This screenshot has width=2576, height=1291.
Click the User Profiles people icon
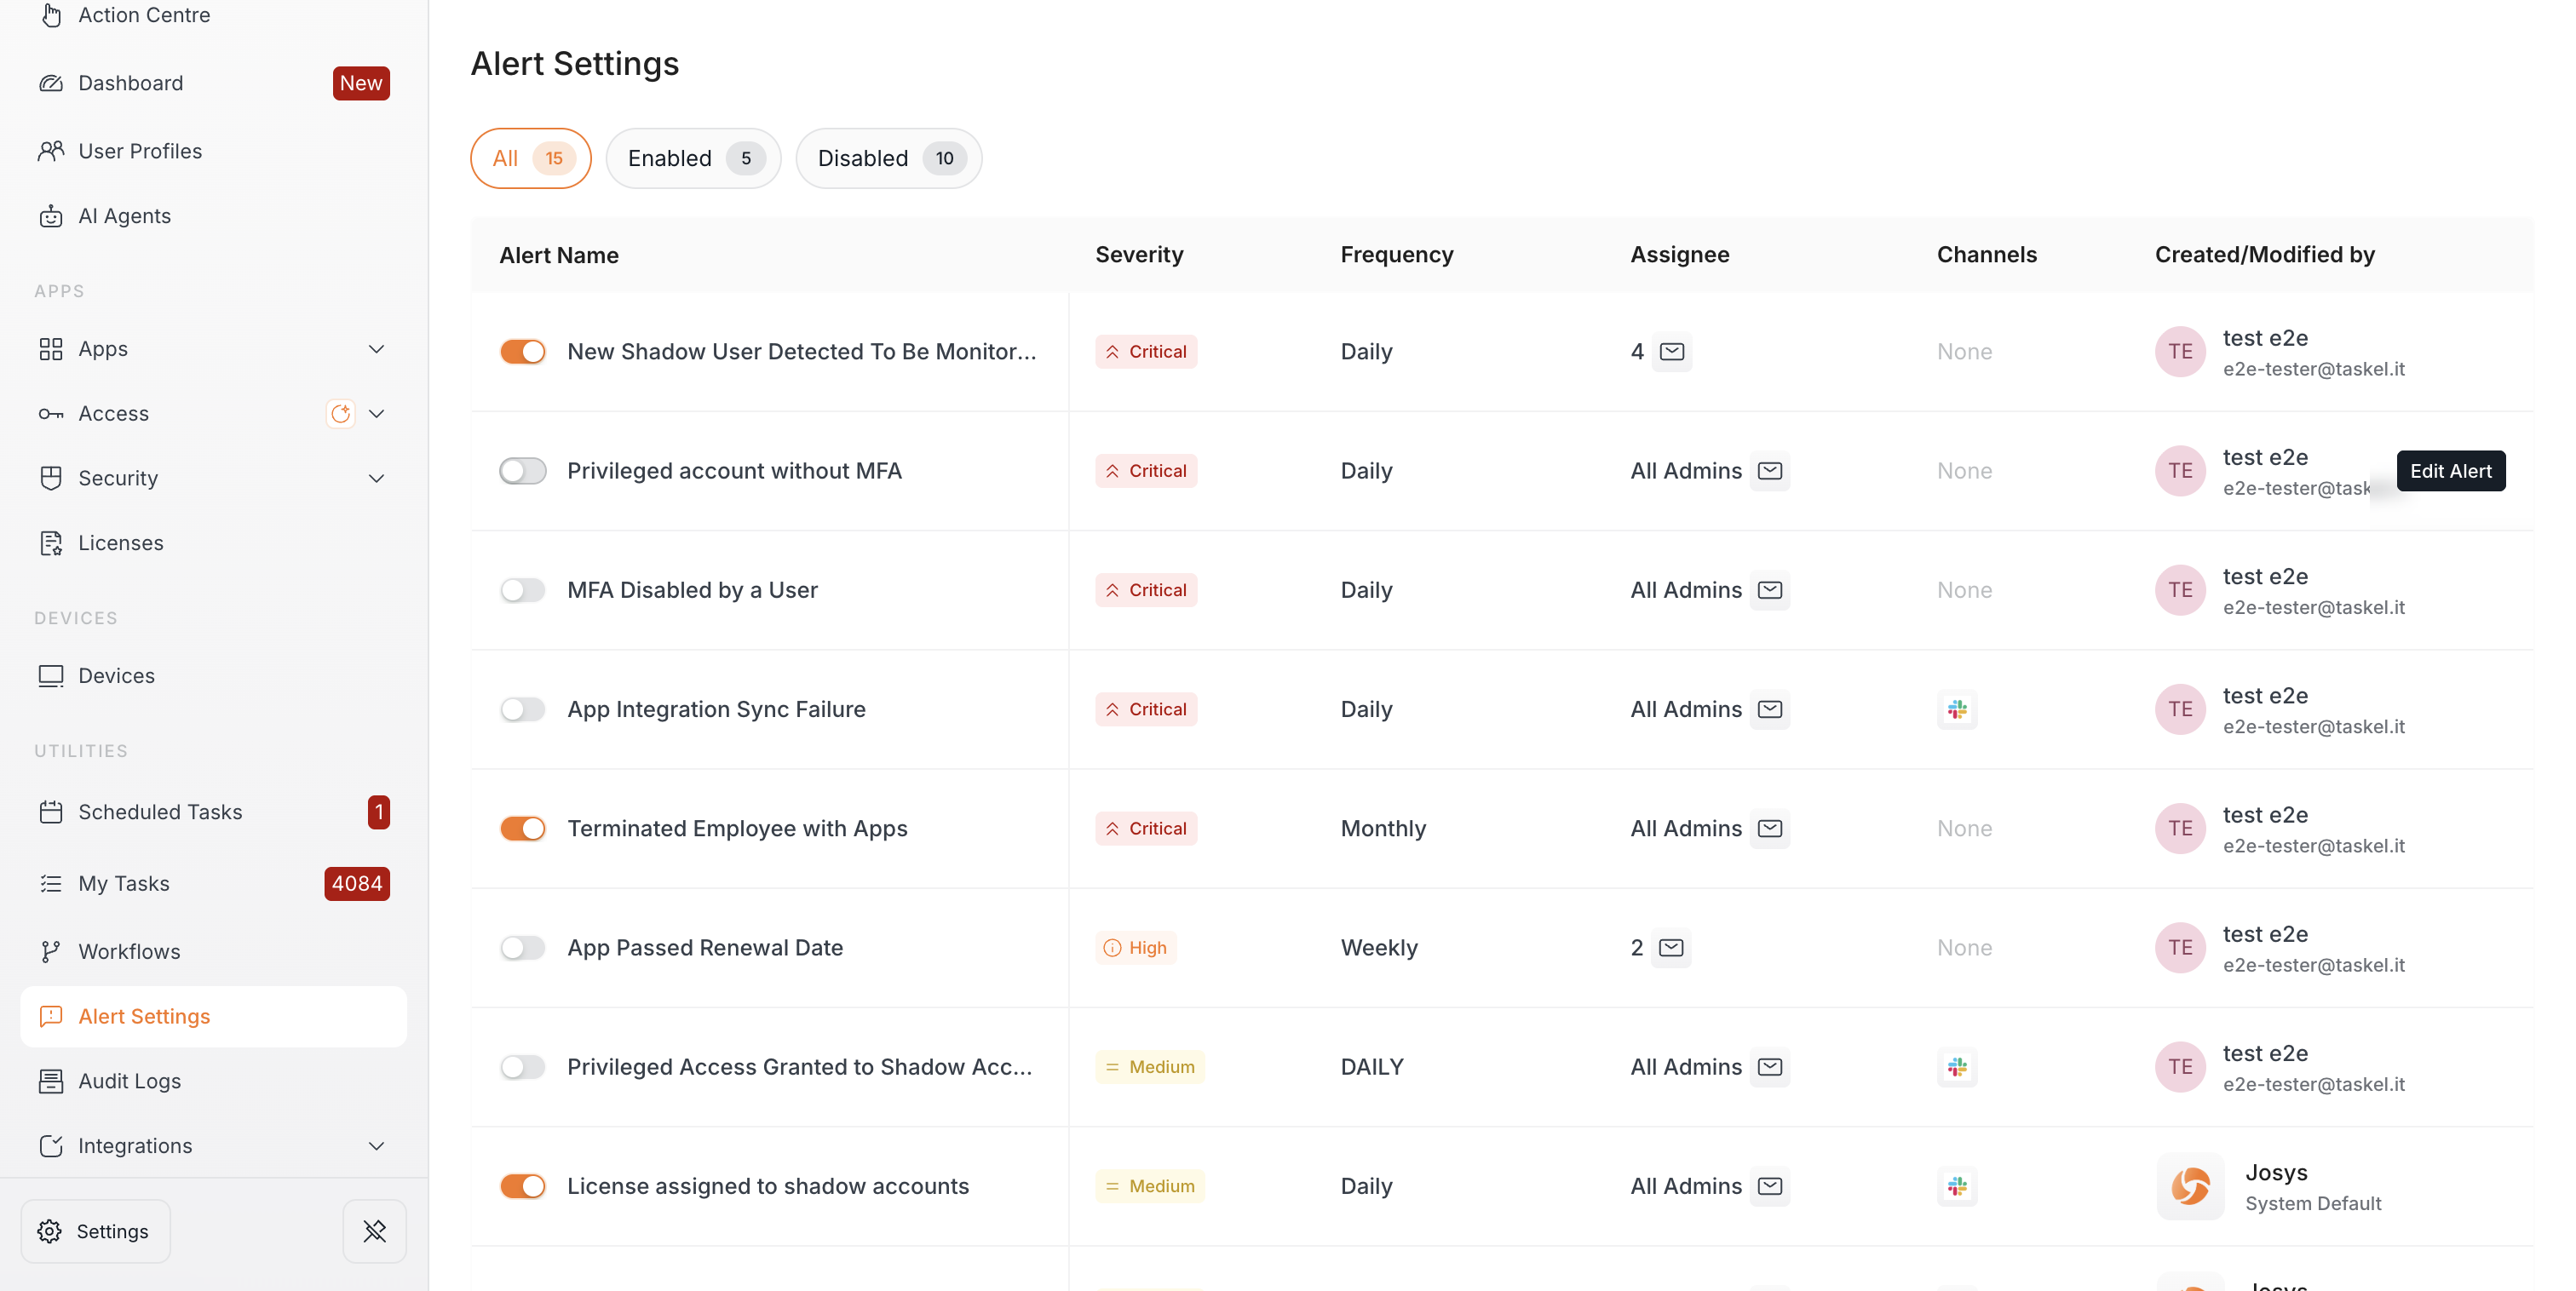tap(51, 151)
